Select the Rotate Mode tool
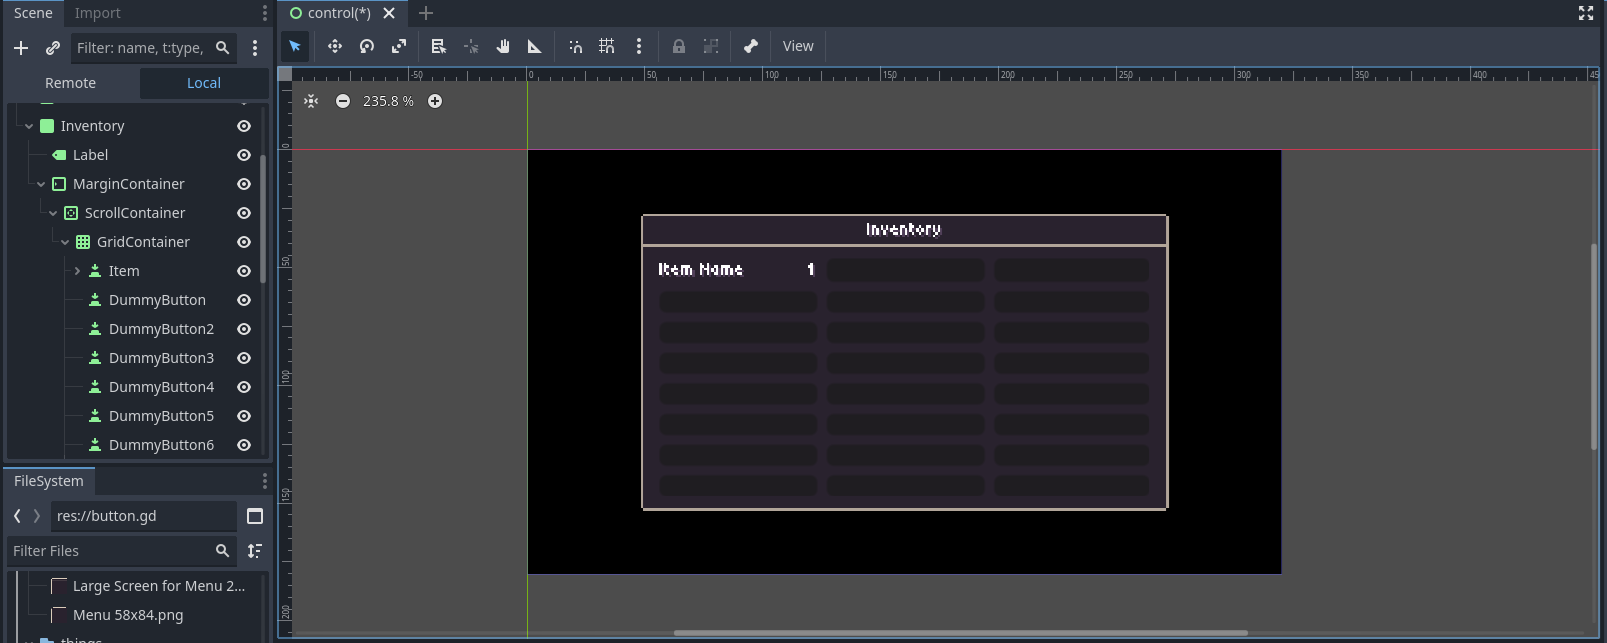 pos(367,46)
